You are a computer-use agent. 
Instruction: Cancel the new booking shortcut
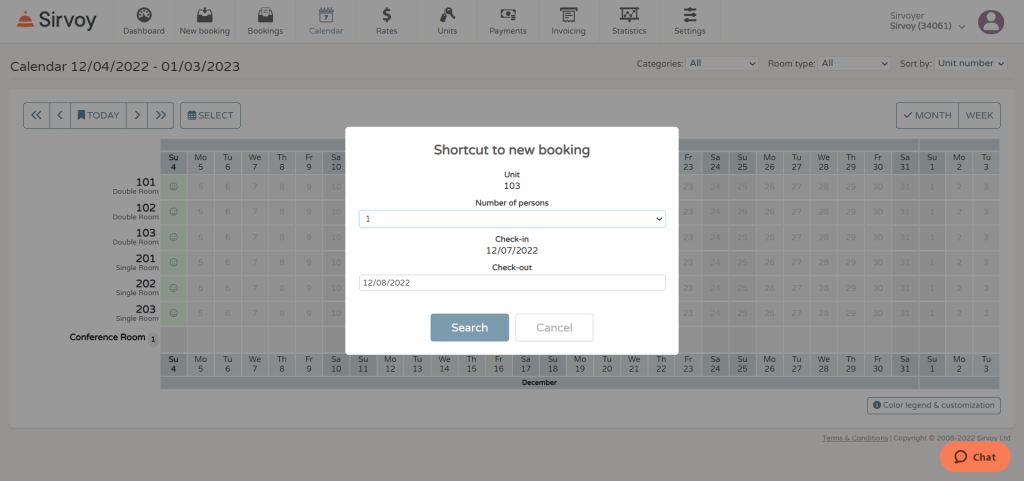[554, 327]
